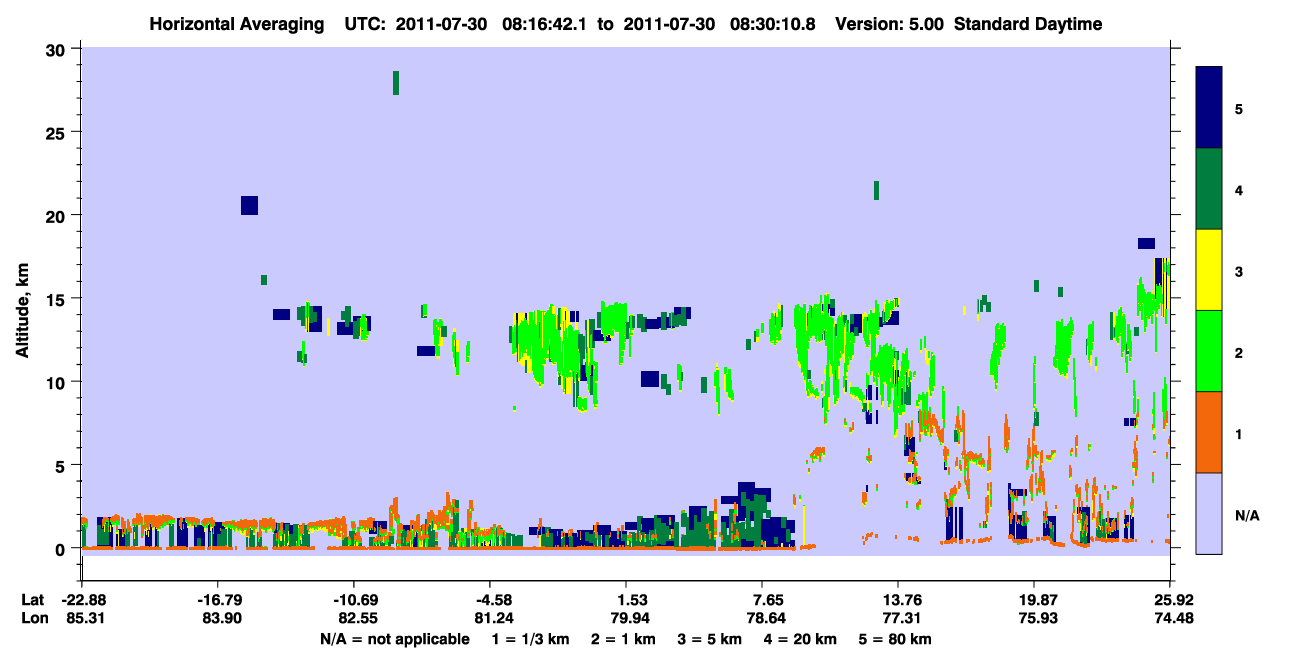
Task: Click the end time '08:30:10.8'
Action: click(x=772, y=24)
